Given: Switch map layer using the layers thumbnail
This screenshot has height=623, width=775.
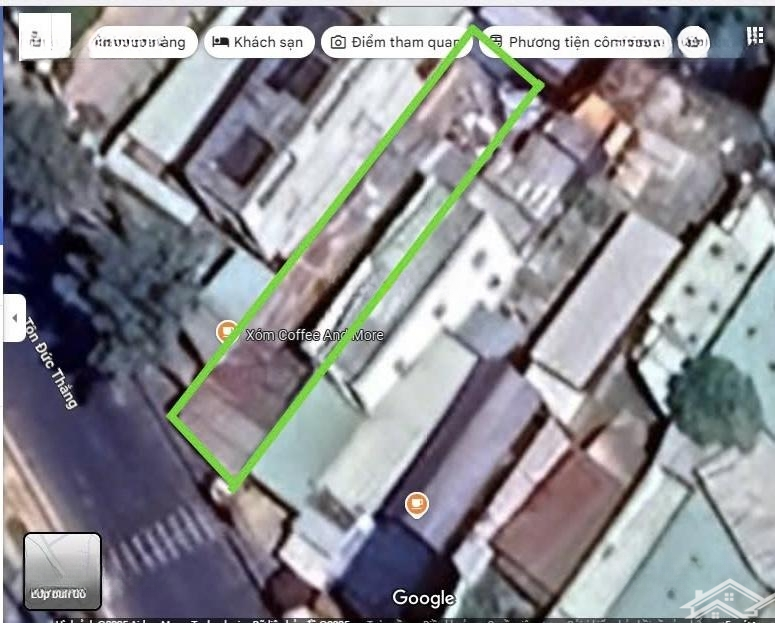Looking at the screenshot, I should point(62,571).
